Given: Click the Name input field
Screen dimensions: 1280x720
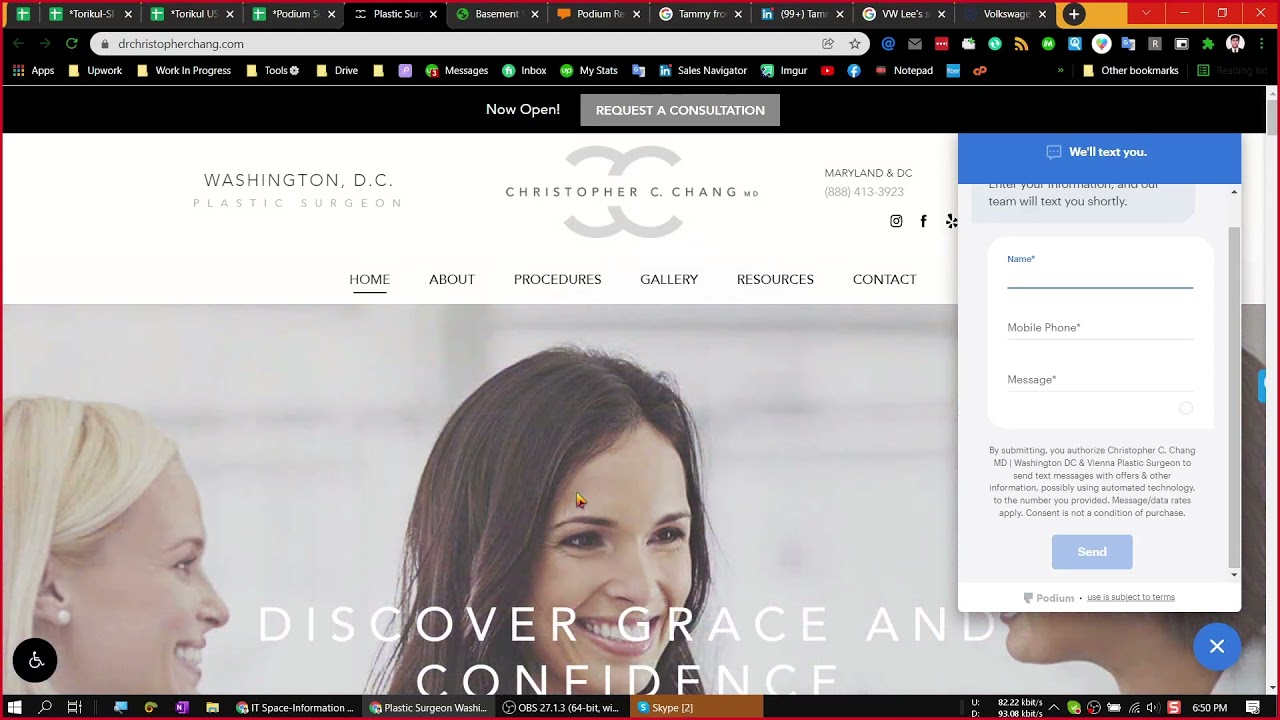Looking at the screenshot, I should coord(1100,270).
